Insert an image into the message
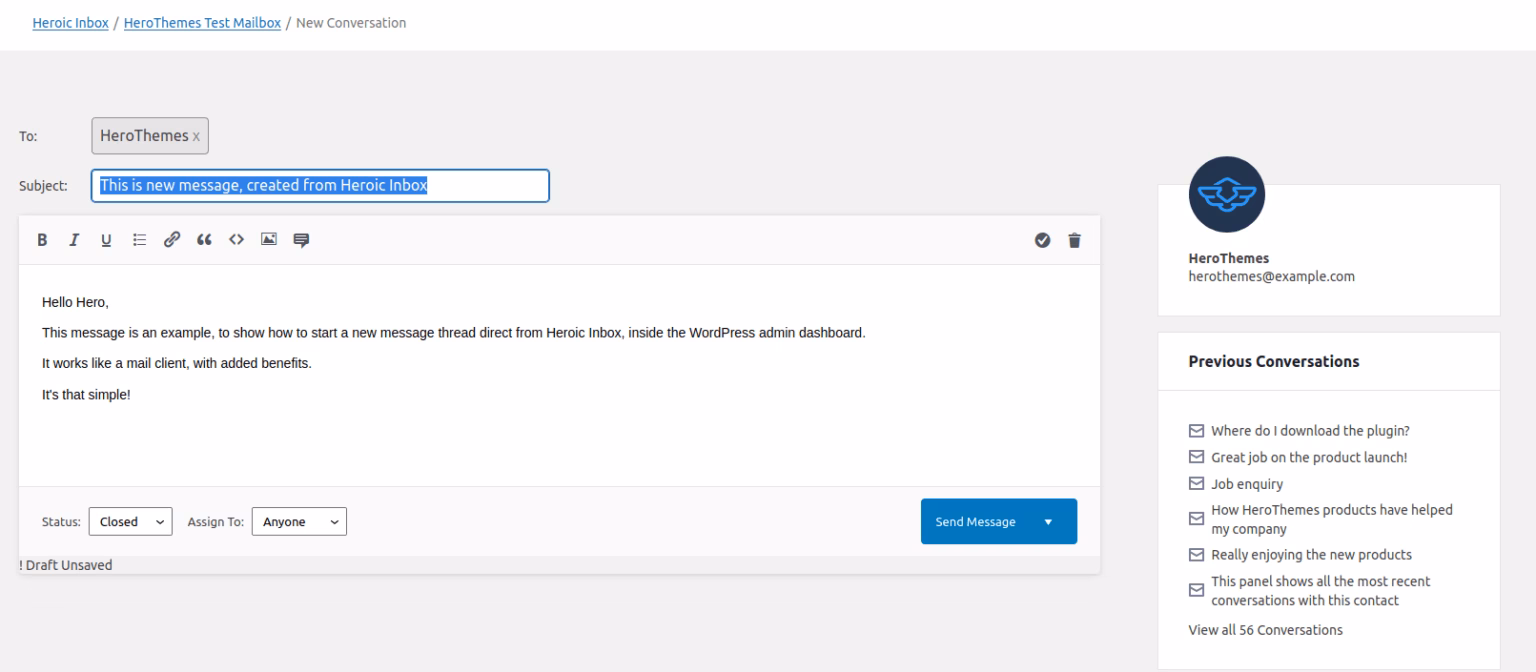The height and width of the screenshot is (672, 1536). [x=268, y=240]
